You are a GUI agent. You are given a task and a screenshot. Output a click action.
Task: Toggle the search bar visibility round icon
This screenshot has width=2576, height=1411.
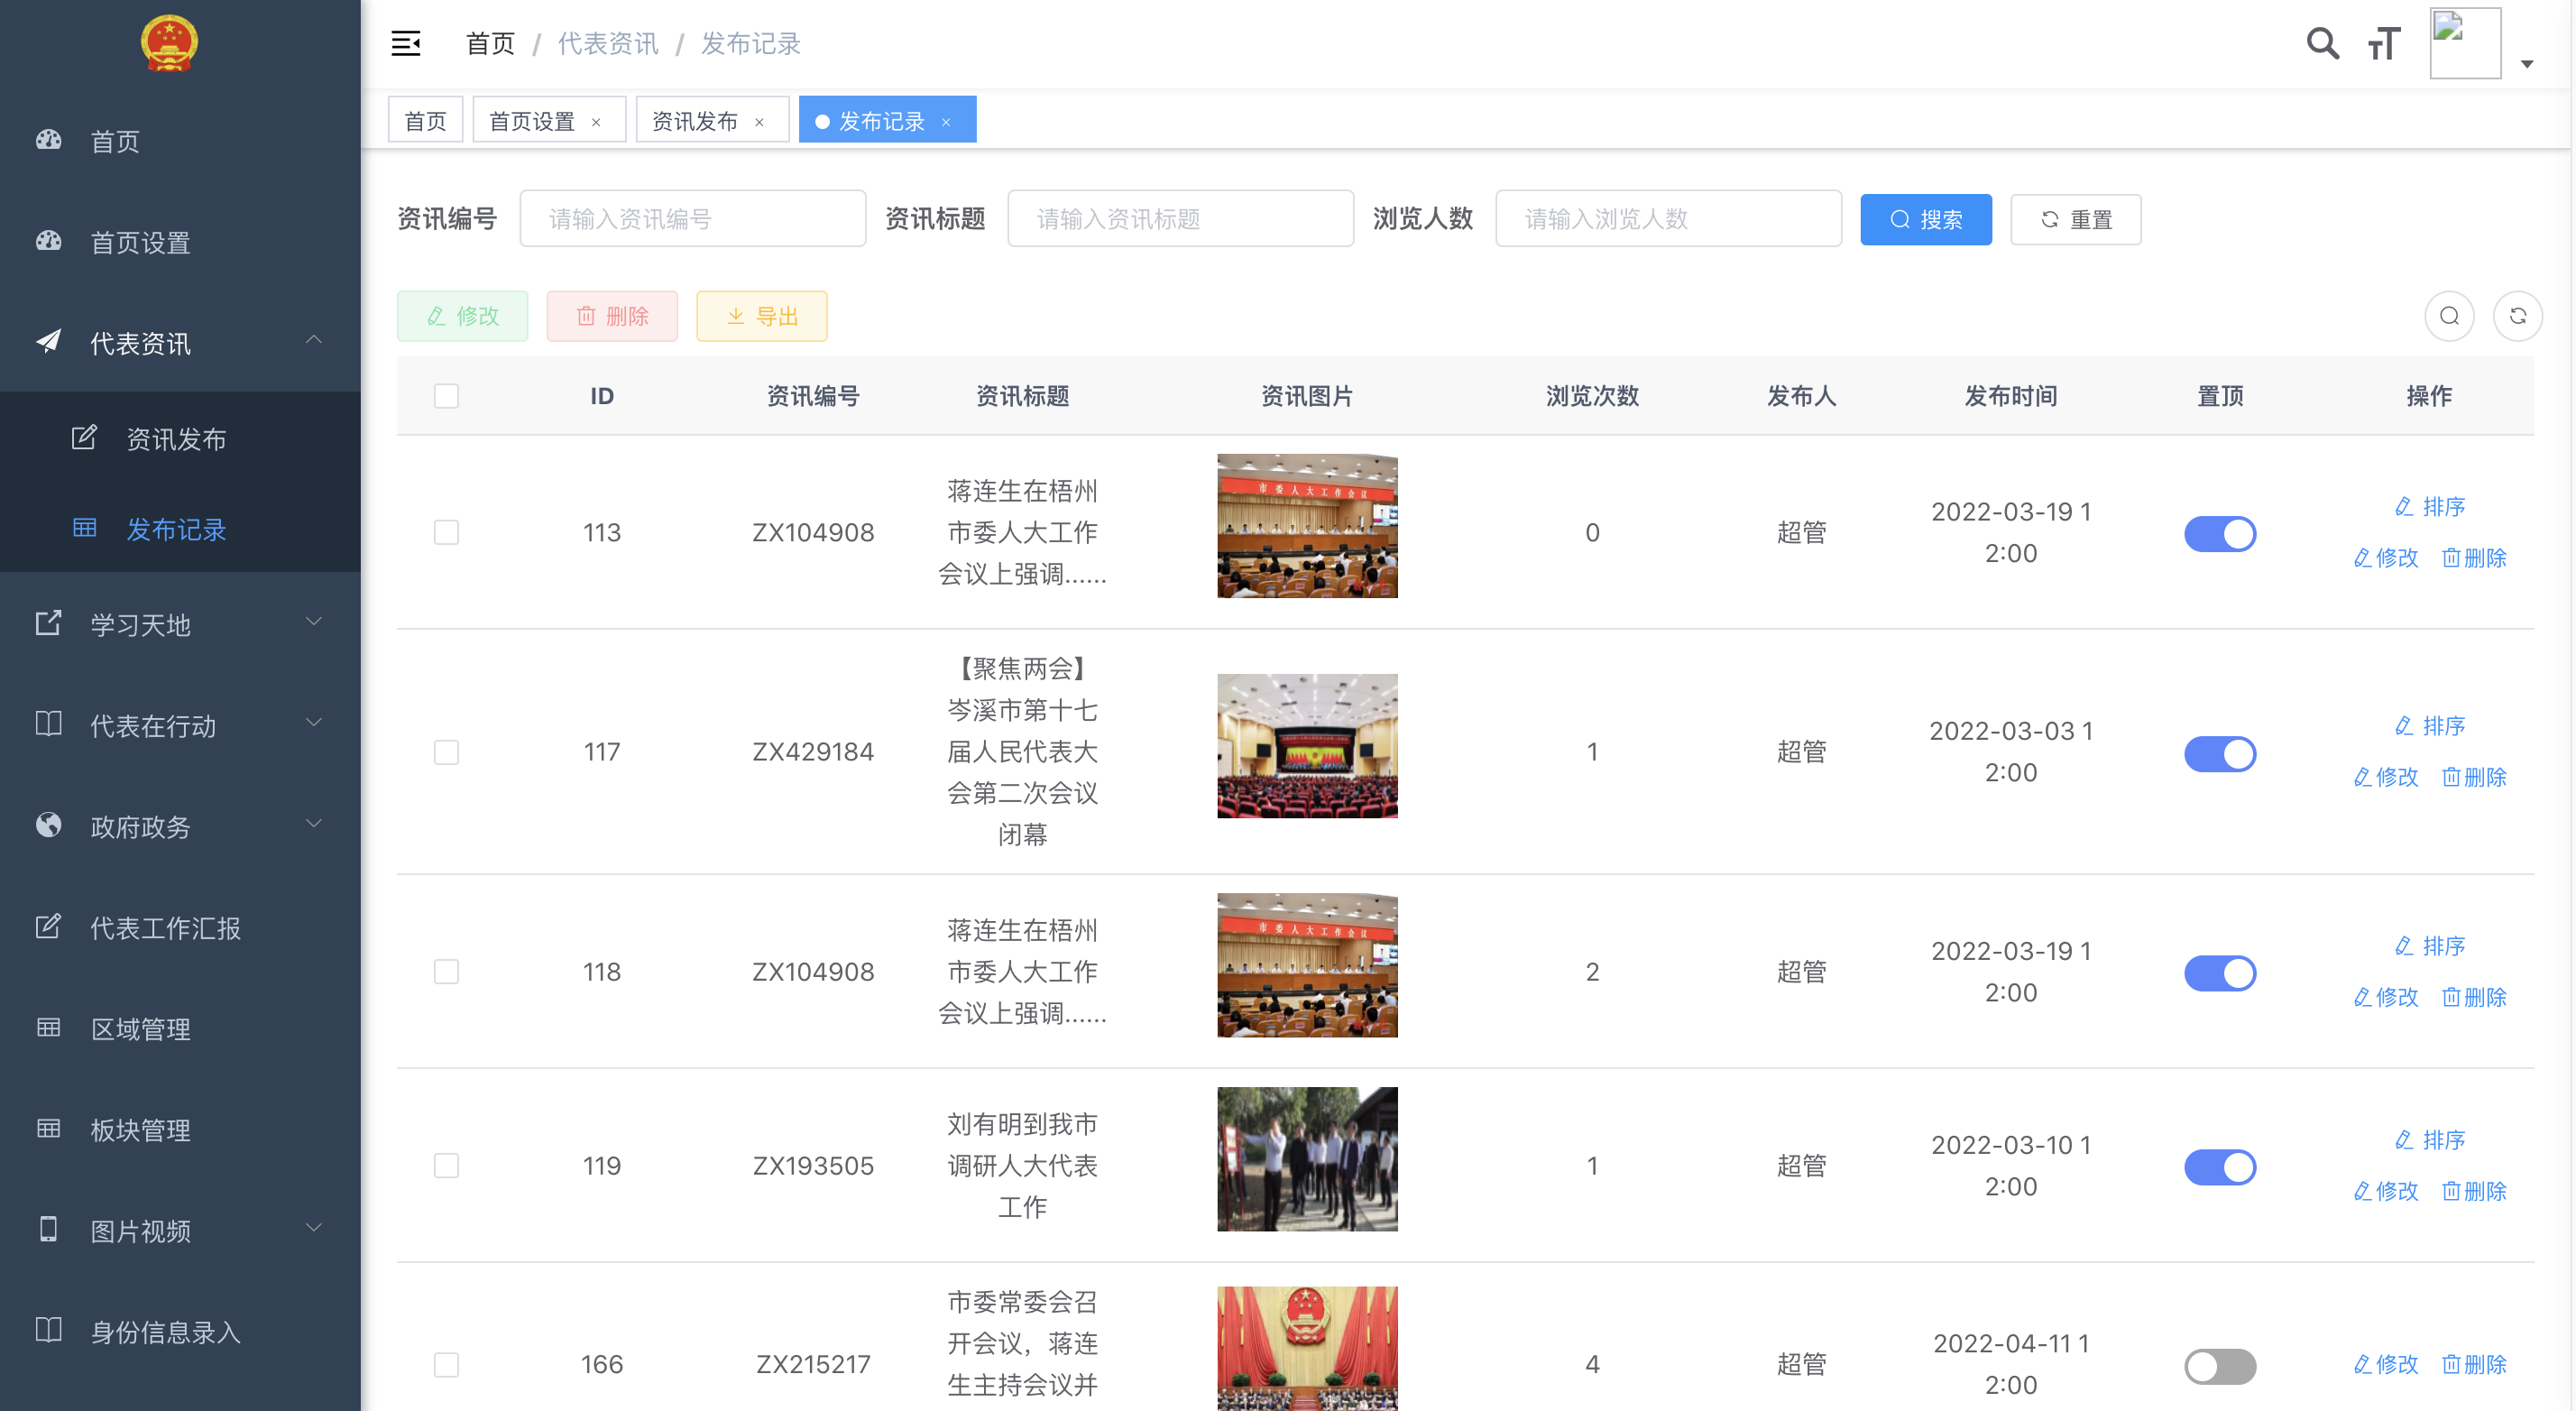2449,316
